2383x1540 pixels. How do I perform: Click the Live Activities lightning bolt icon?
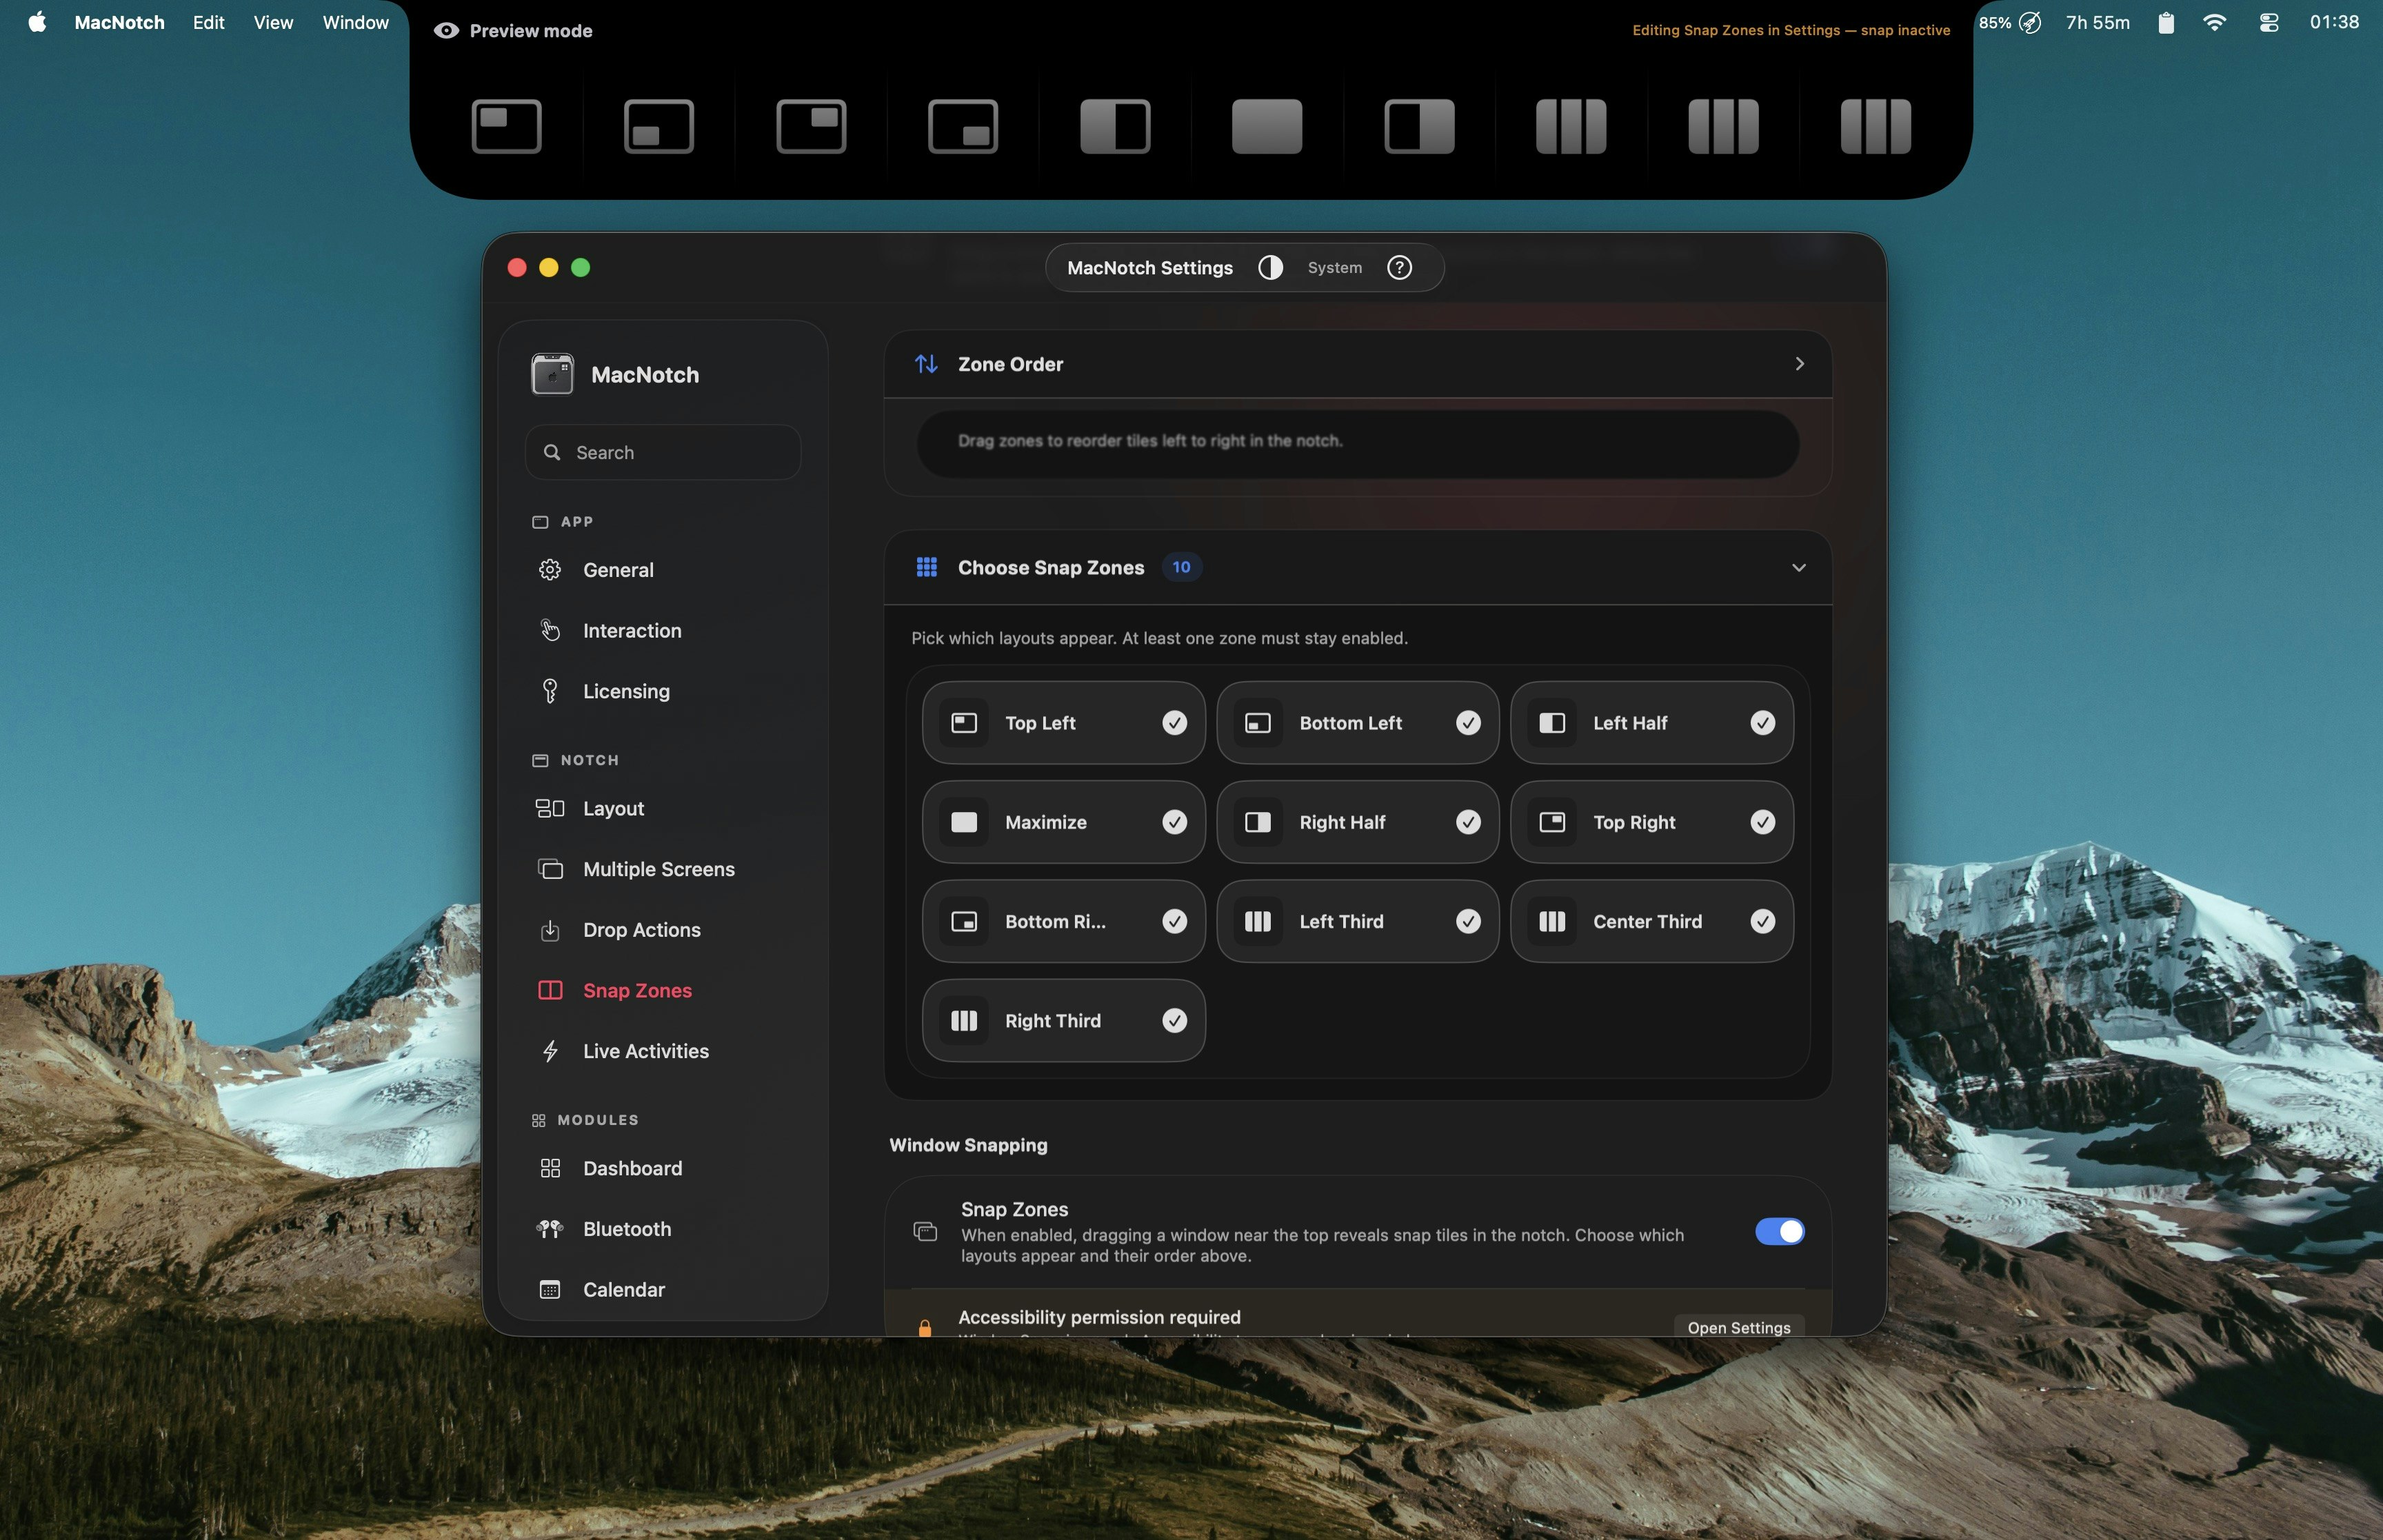click(550, 1051)
